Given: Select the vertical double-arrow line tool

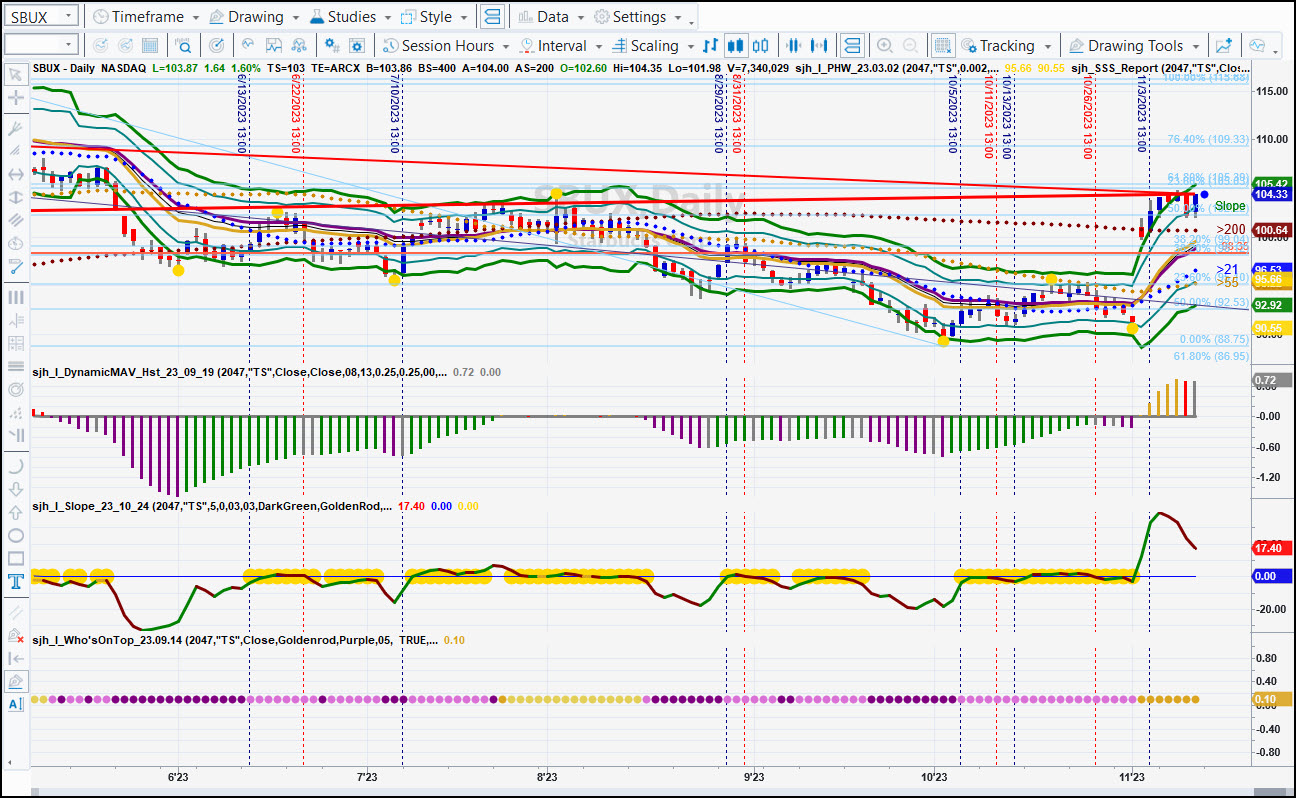Looking at the screenshot, I should 15,199.
